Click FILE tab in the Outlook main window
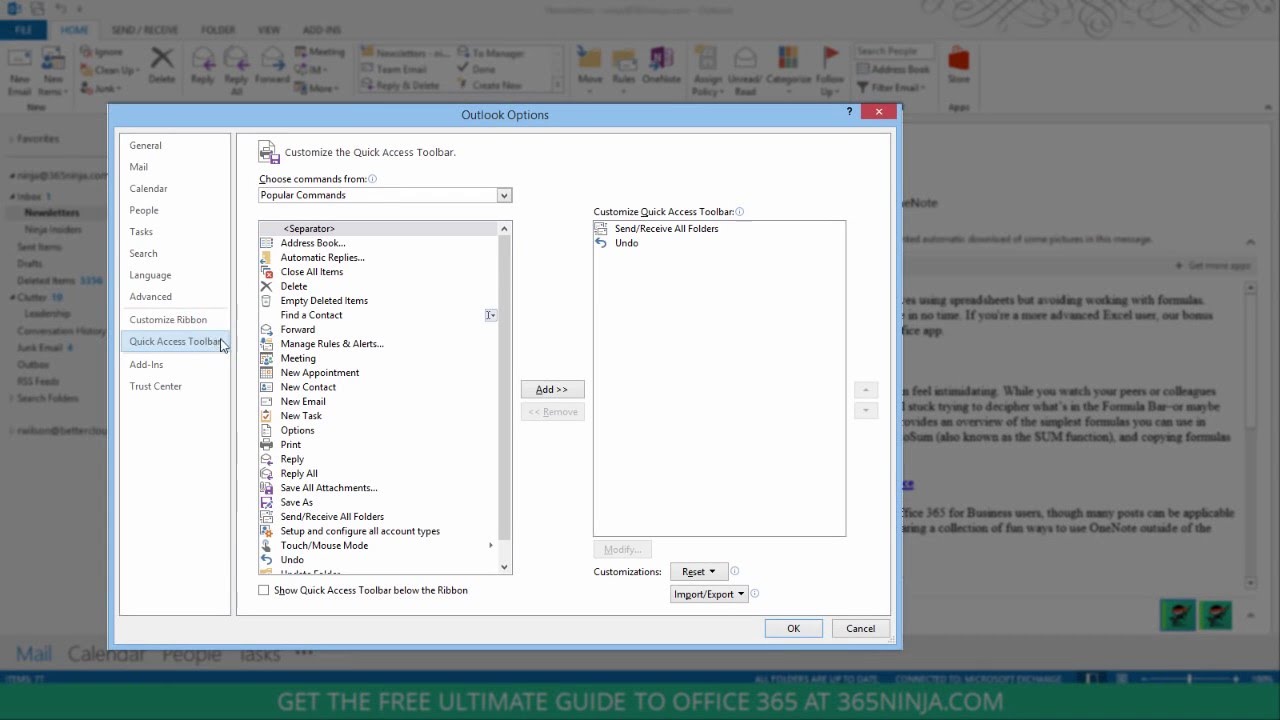The height and width of the screenshot is (720, 1280). [x=23, y=30]
